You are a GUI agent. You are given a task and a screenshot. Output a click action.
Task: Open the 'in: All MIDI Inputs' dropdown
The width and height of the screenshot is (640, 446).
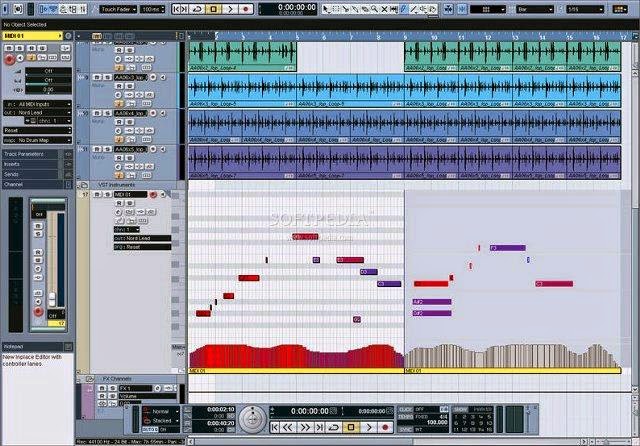click(38, 104)
